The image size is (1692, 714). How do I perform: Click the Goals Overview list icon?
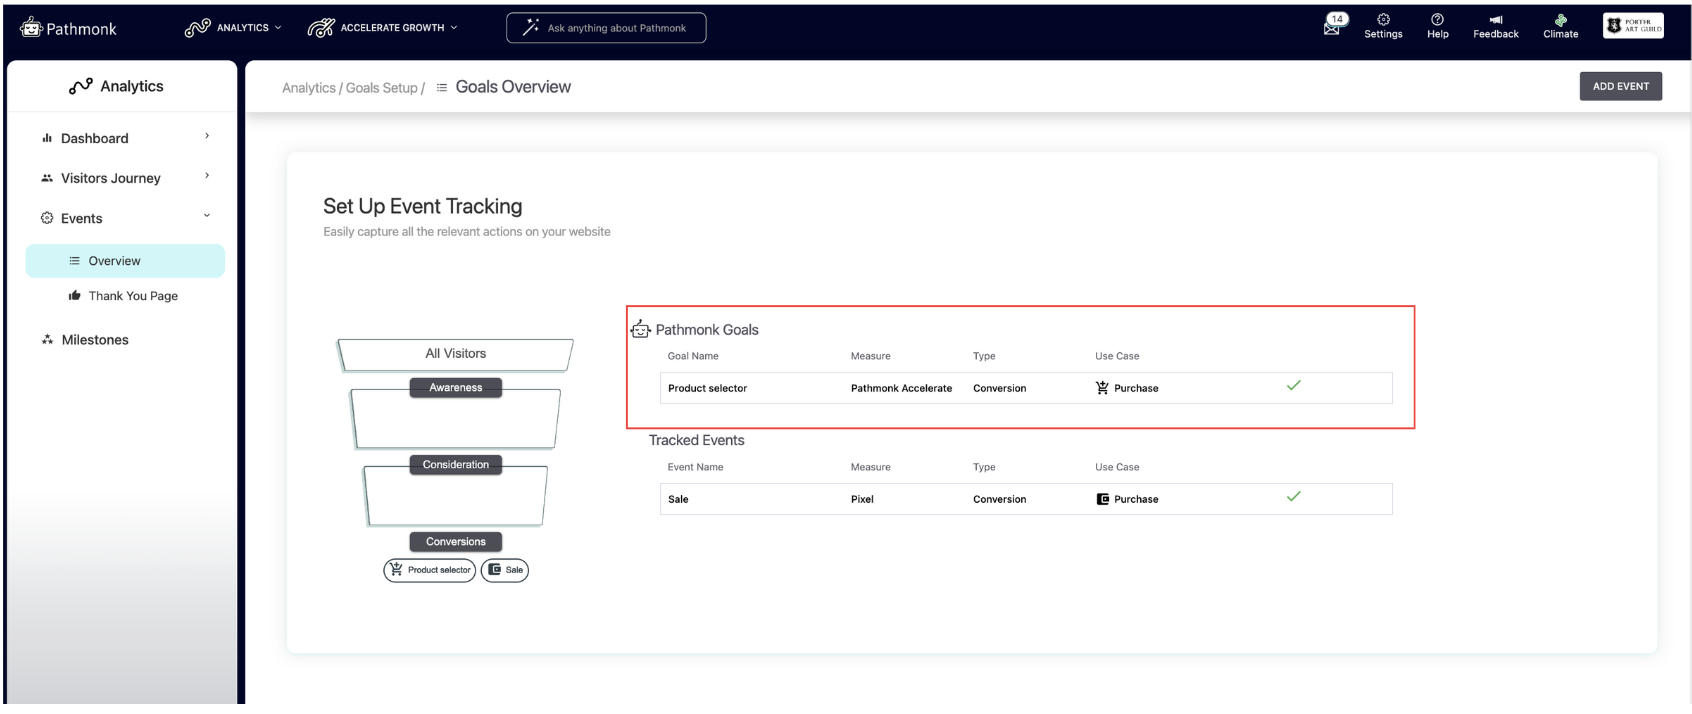pos(442,88)
